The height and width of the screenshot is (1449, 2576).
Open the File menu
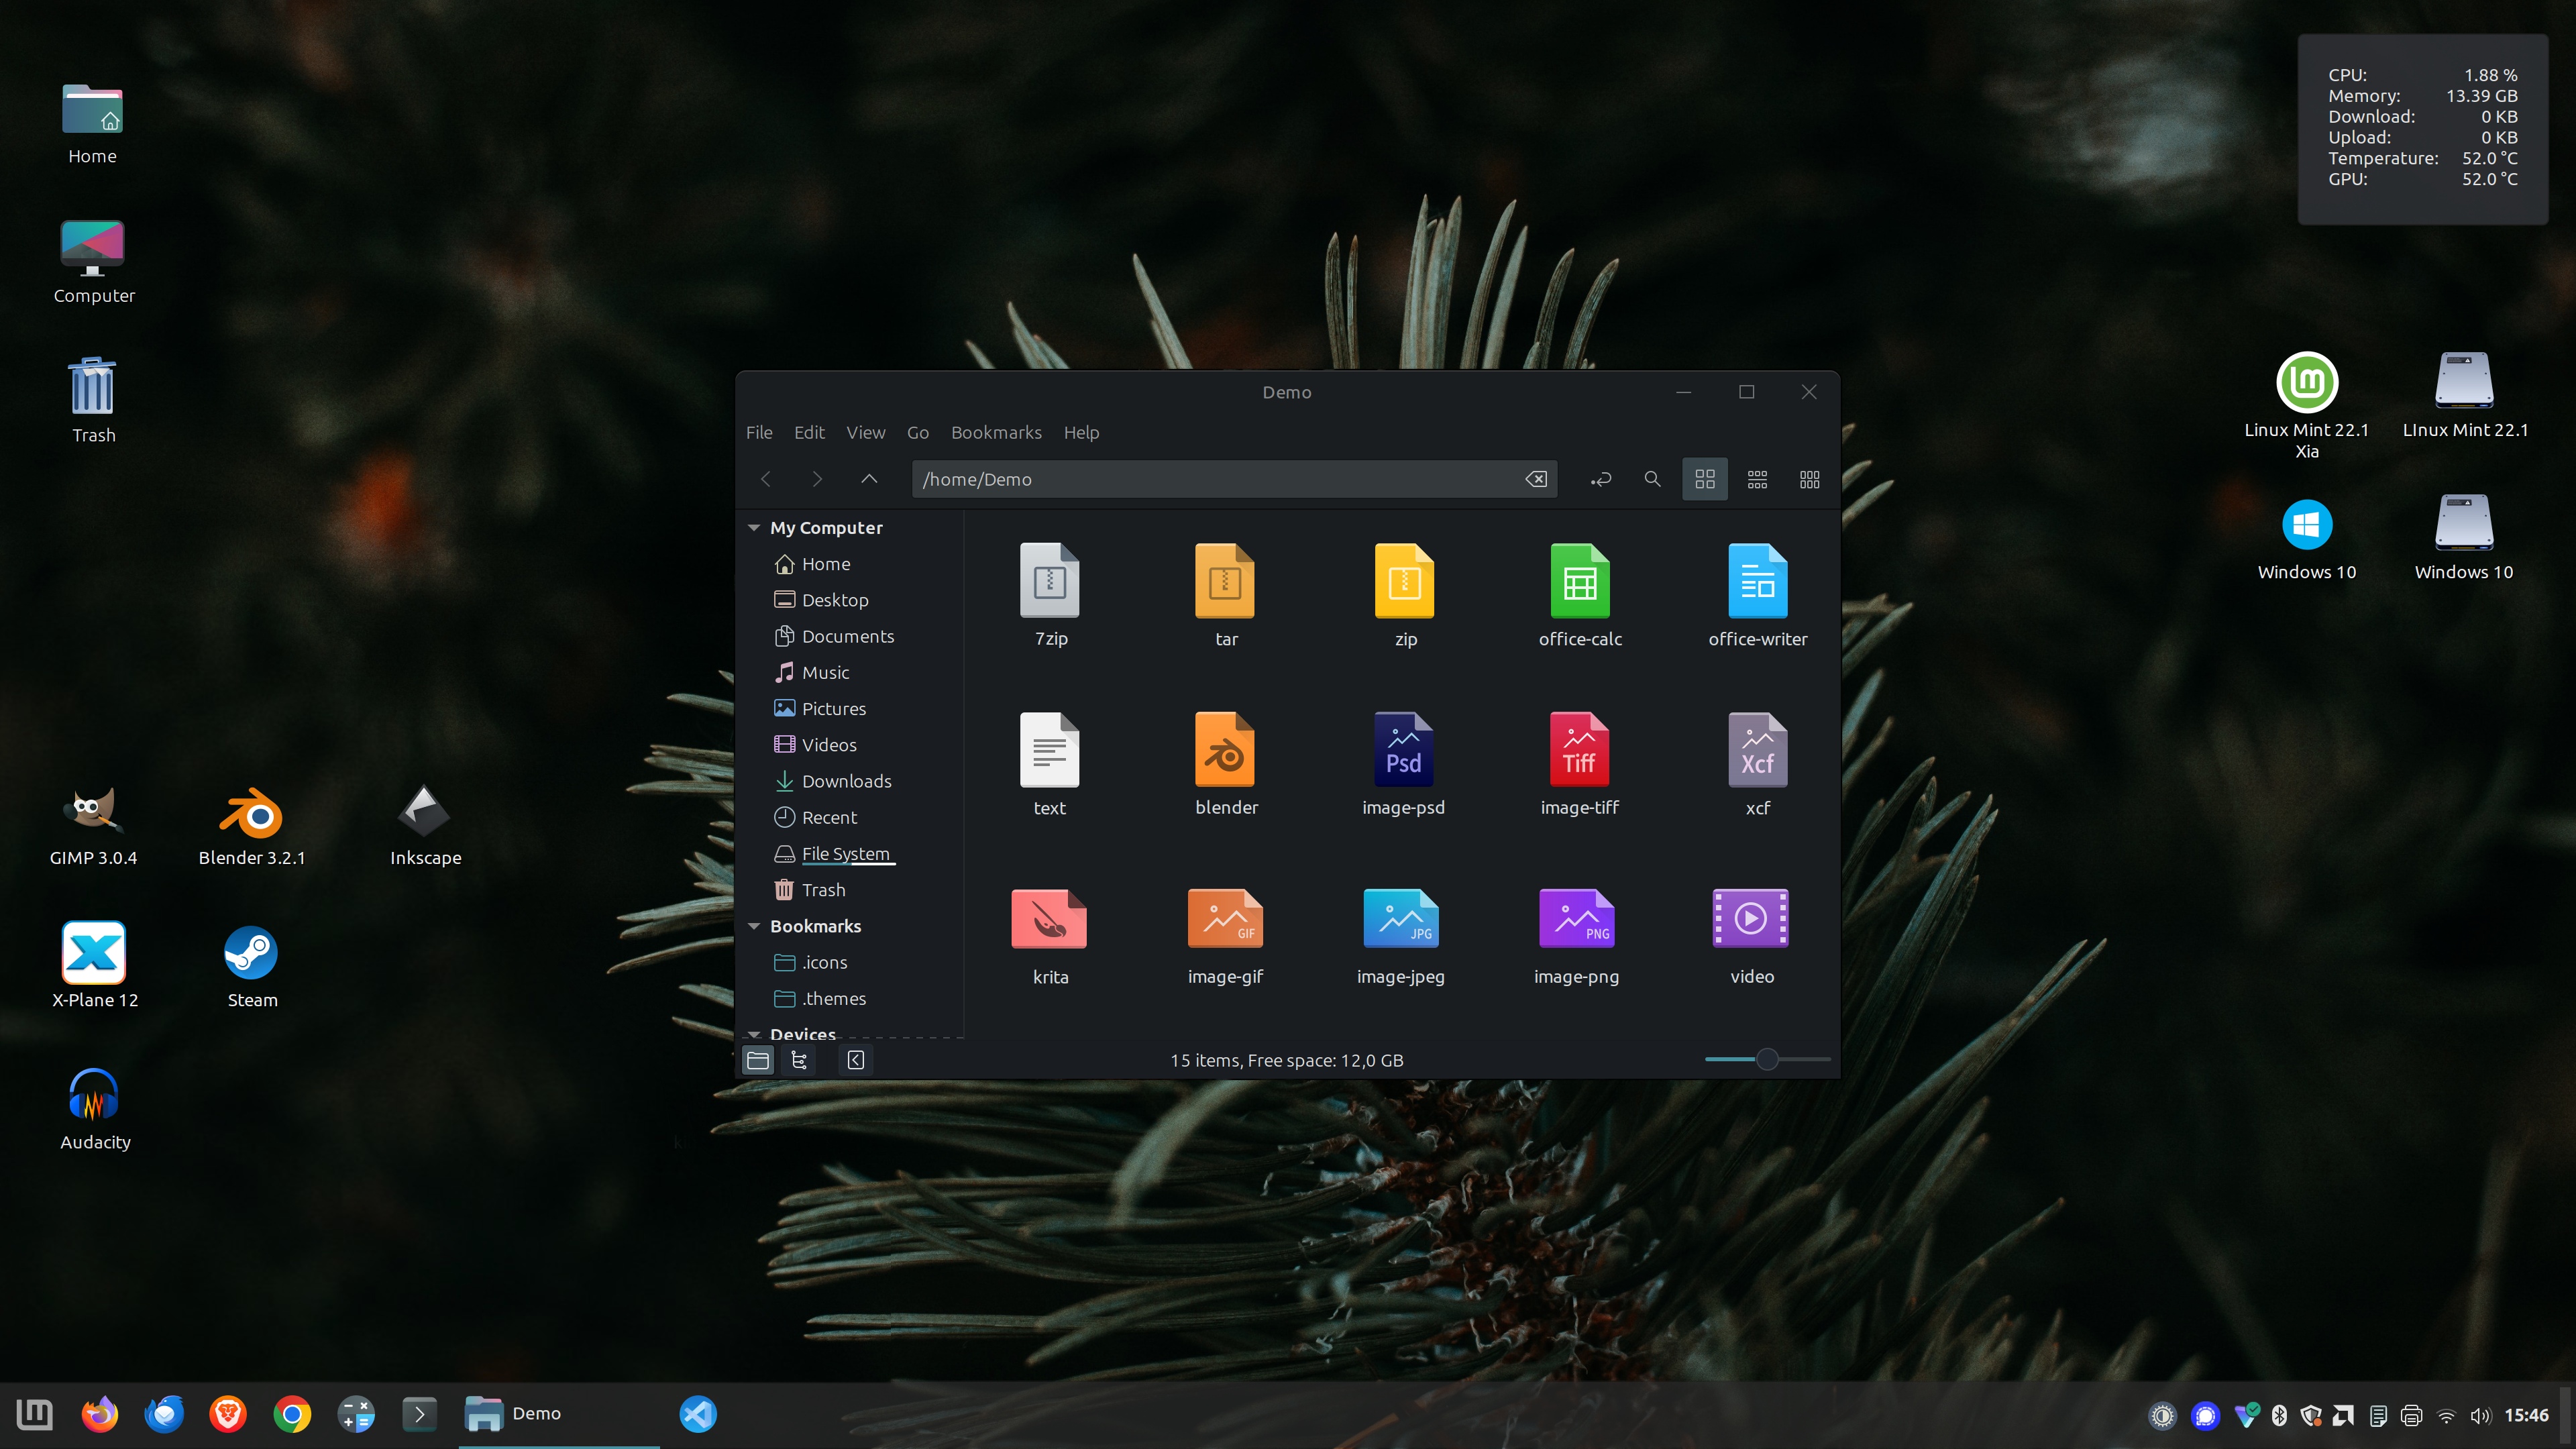click(759, 432)
